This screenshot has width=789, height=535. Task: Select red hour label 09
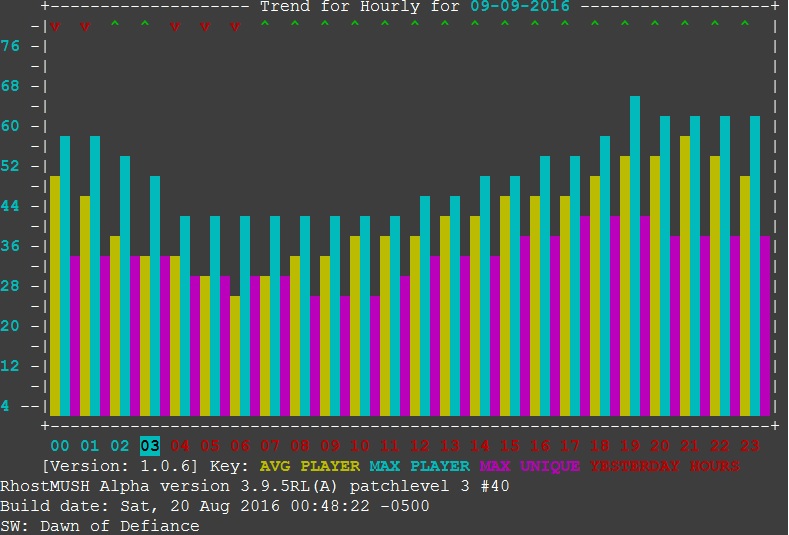point(330,446)
